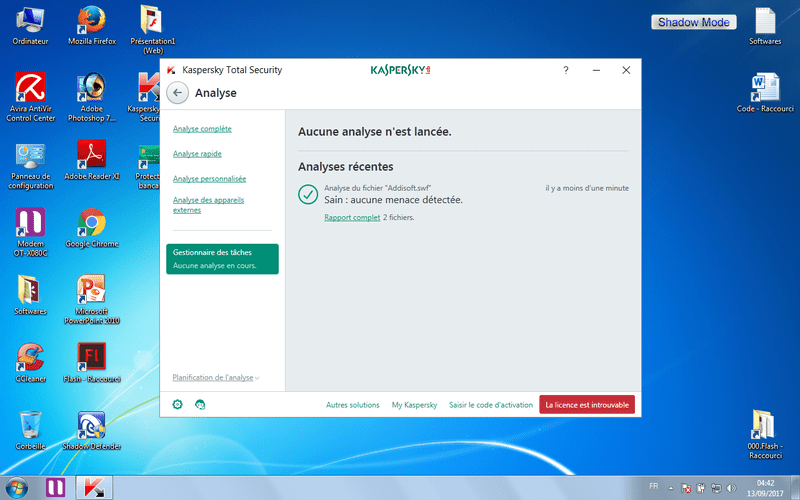Show hidden system tray icons
This screenshot has width=800, height=500.
pyautogui.click(x=671, y=489)
